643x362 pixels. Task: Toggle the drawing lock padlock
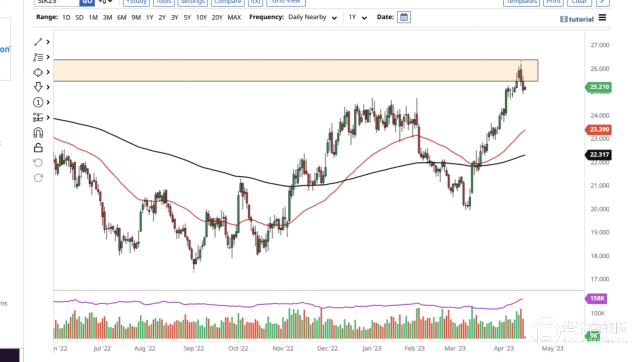pos(38,148)
